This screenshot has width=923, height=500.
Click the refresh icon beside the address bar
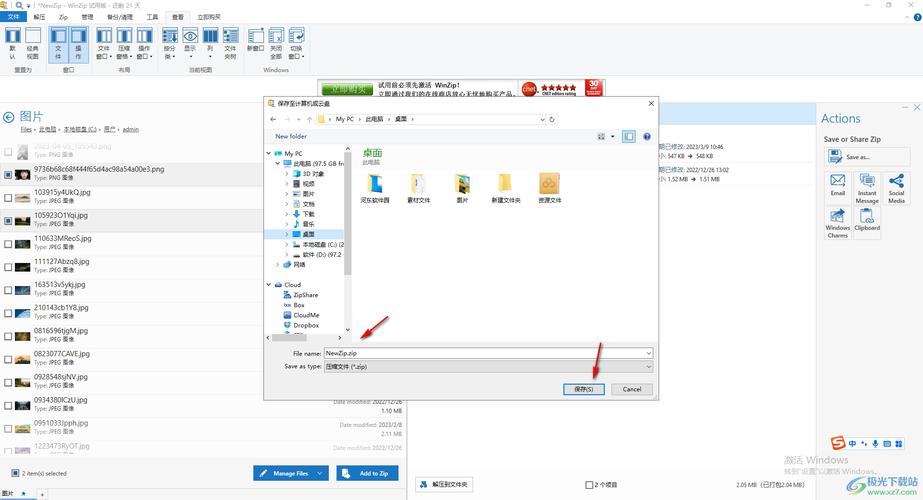tap(552, 119)
